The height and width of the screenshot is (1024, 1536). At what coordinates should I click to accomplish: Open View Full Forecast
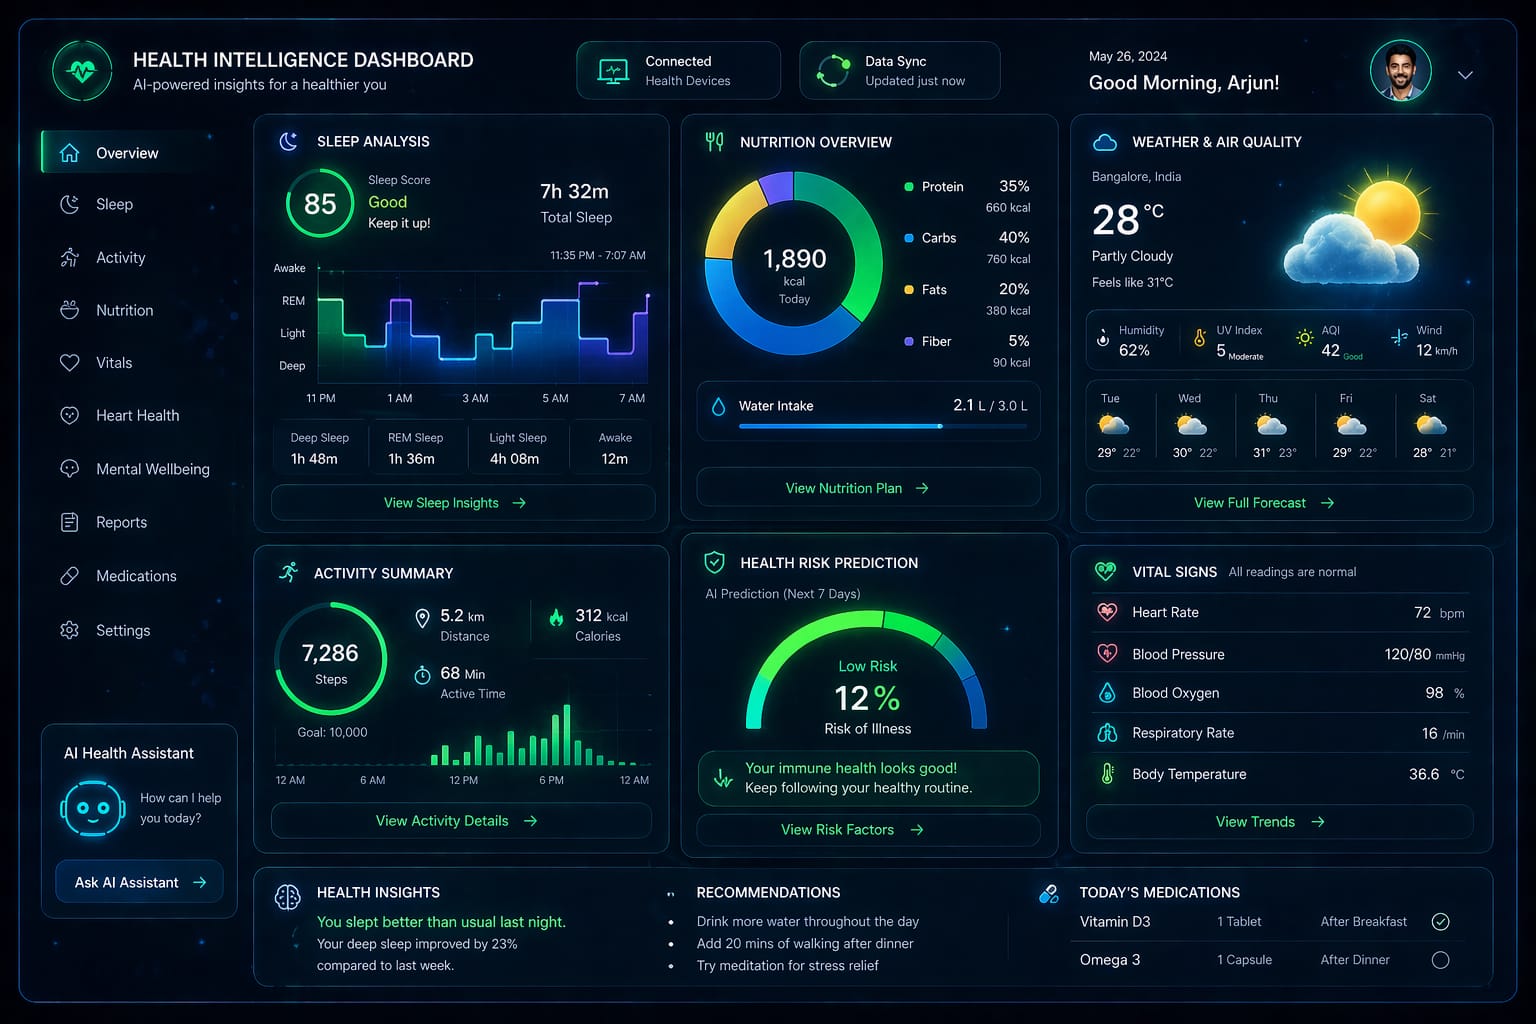[x=1279, y=502]
